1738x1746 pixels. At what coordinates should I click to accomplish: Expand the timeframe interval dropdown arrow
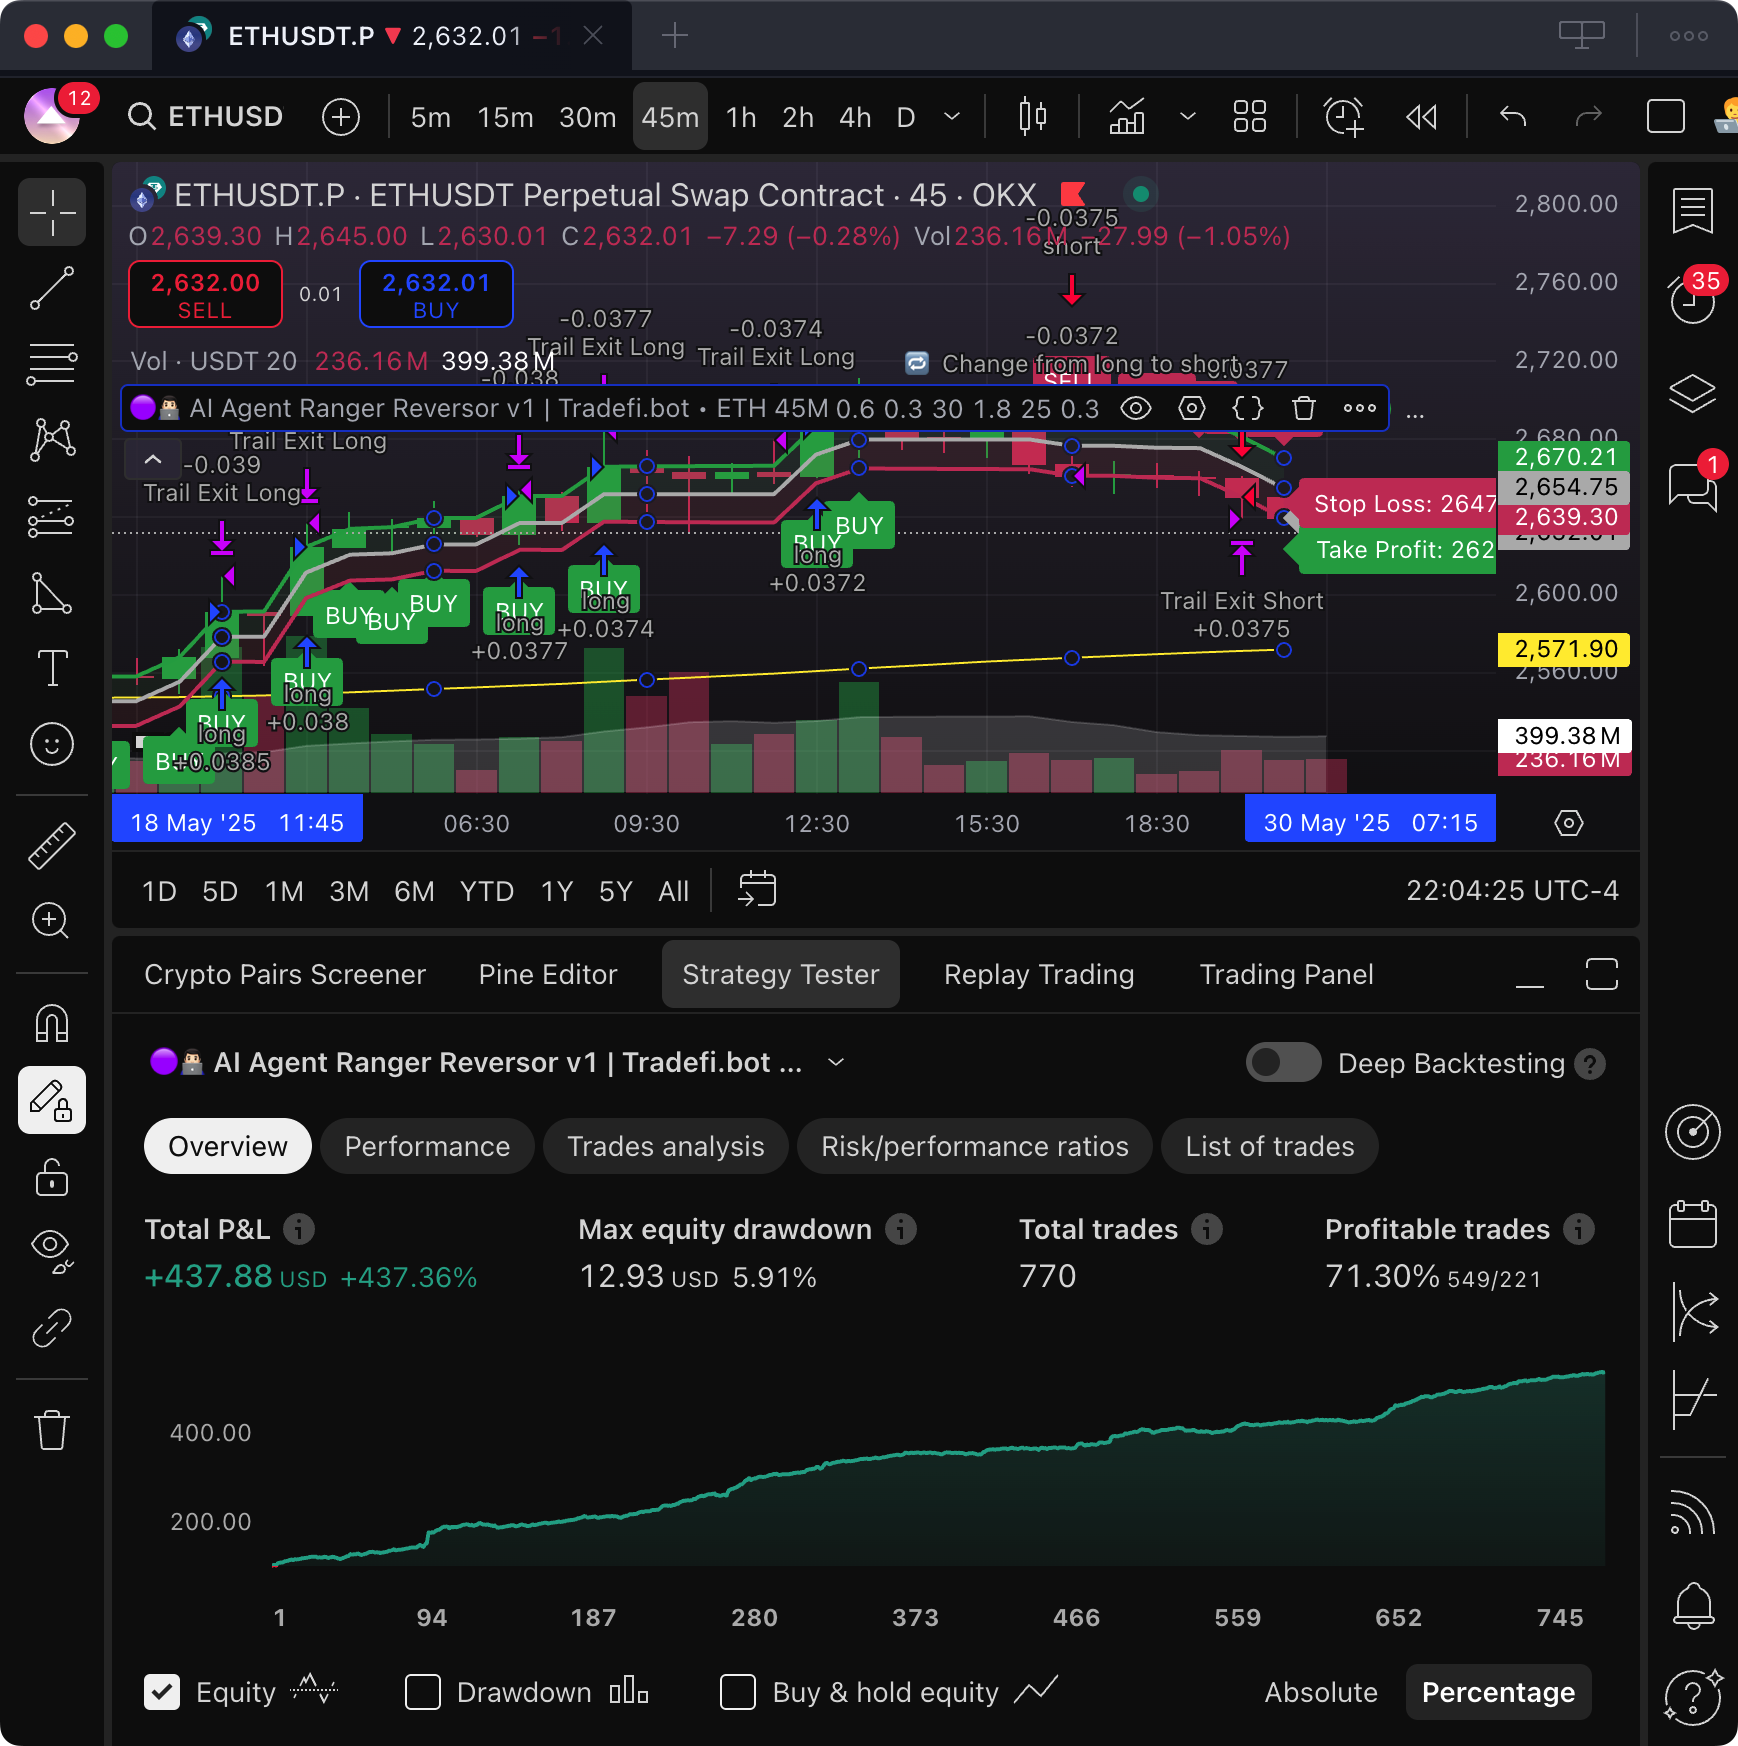[952, 117]
